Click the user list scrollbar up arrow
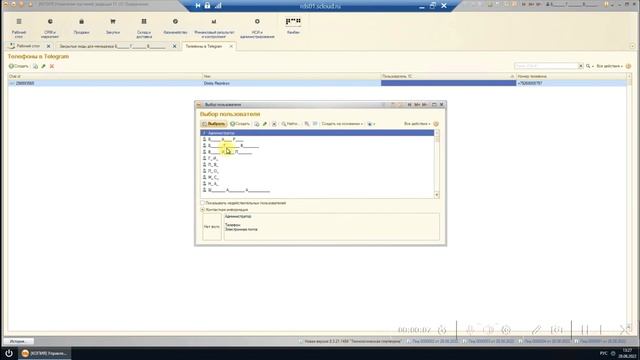The width and height of the screenshot is (640, 360). point(437,133)
